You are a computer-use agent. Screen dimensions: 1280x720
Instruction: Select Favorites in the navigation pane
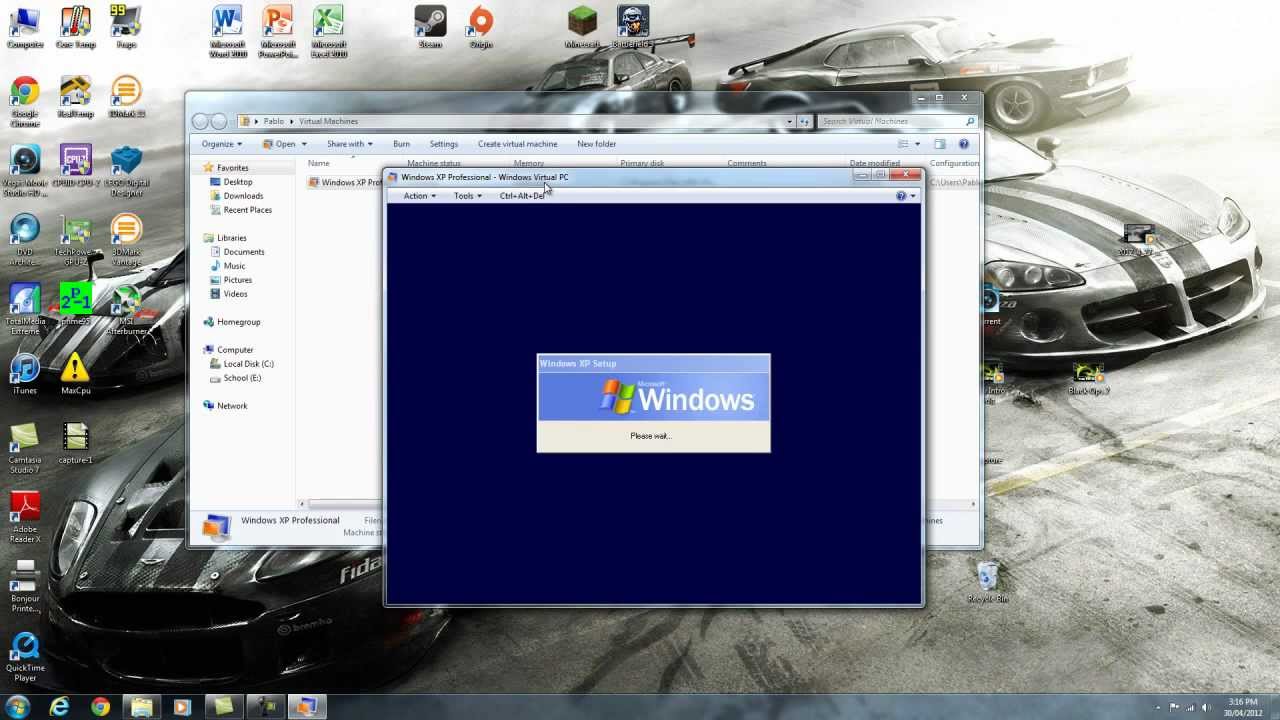click(232, 168)
